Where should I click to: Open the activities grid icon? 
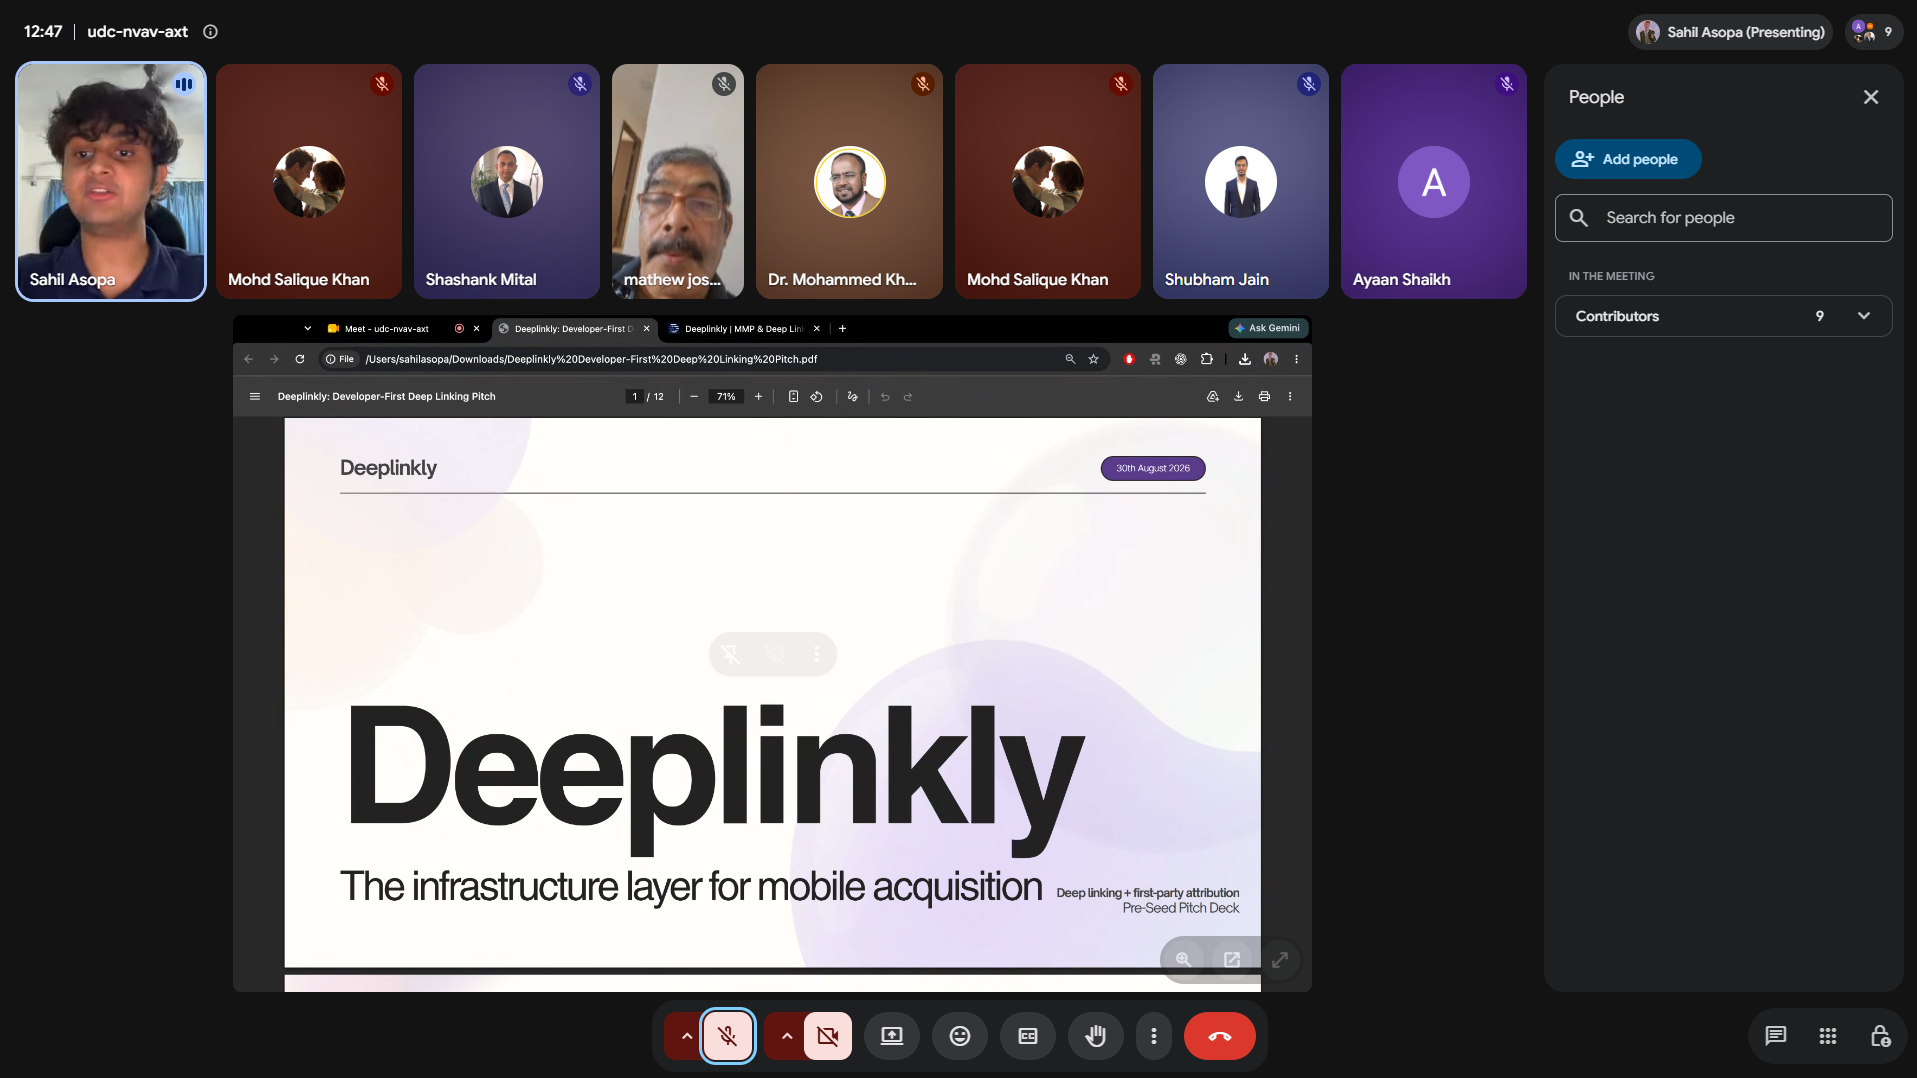1828,1036
